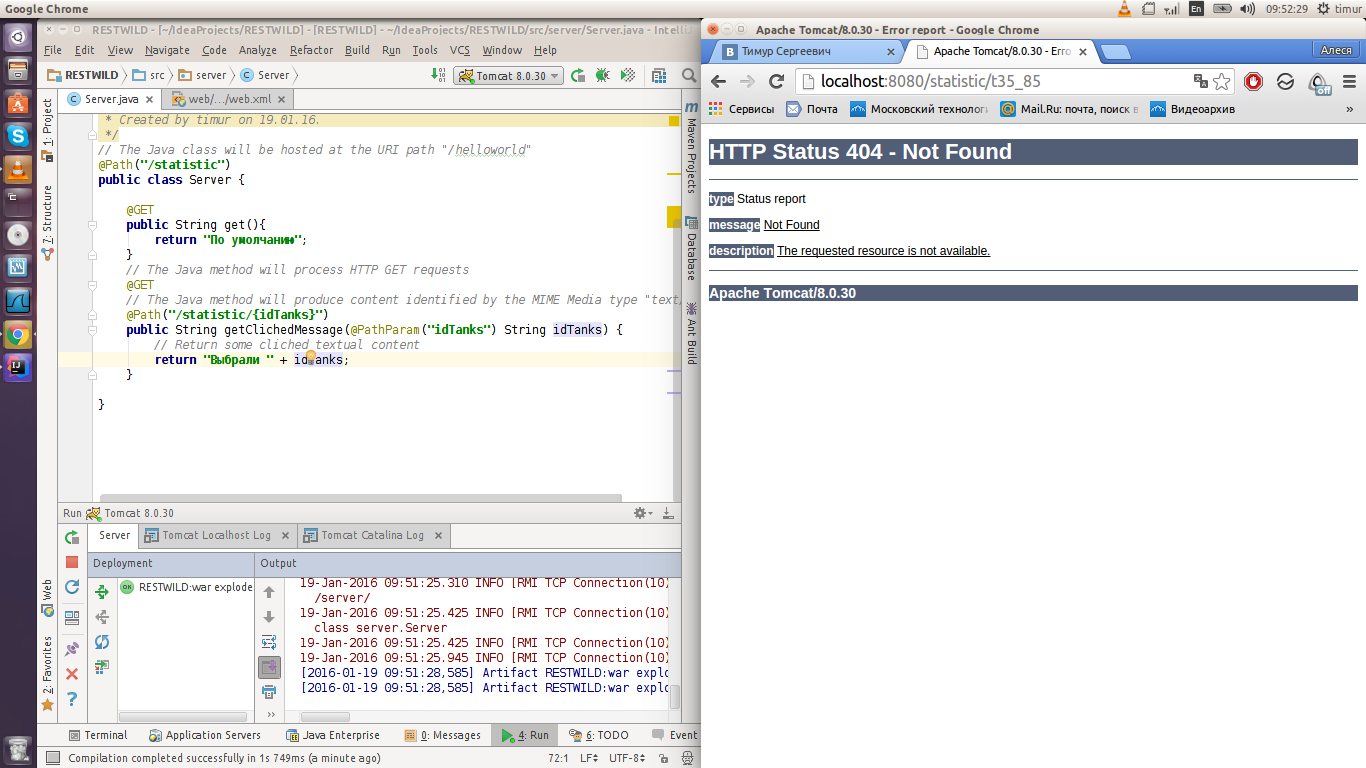Bookmark this page with the star
Viewport: 1366px width, 768px height.
(1221, 82)
